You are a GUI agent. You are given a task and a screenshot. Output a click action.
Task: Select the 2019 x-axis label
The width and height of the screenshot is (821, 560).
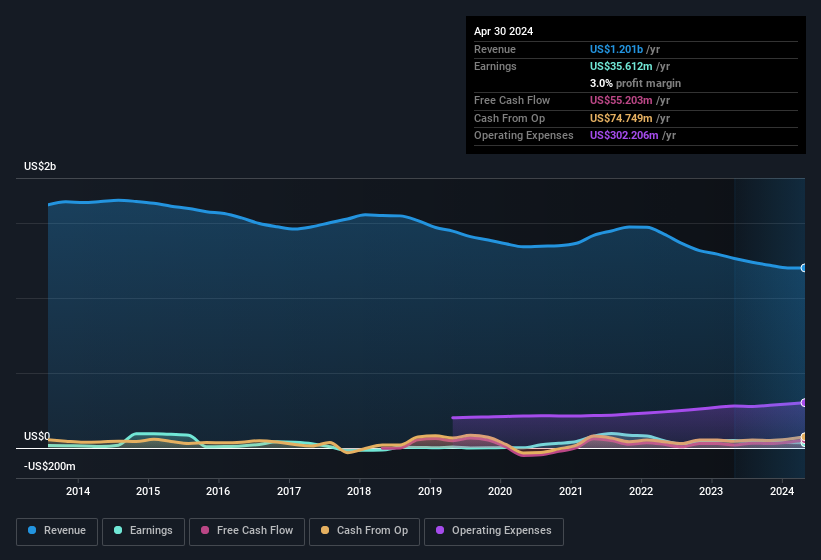(x=430, y=491)
